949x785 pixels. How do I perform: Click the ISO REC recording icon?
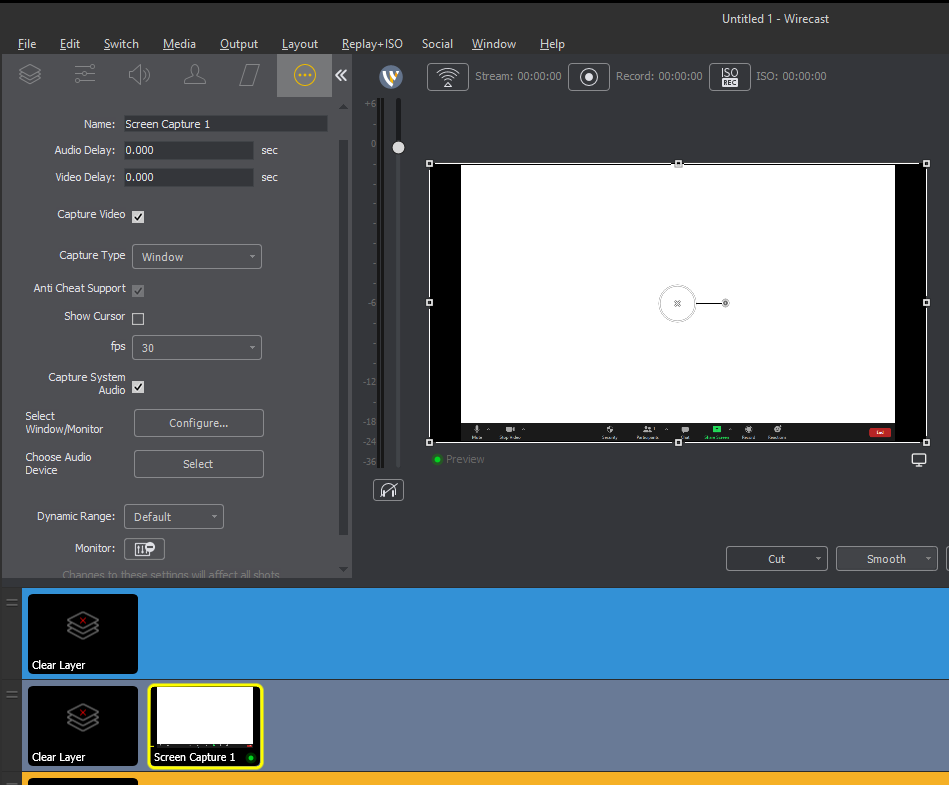(x=729, y=76)
